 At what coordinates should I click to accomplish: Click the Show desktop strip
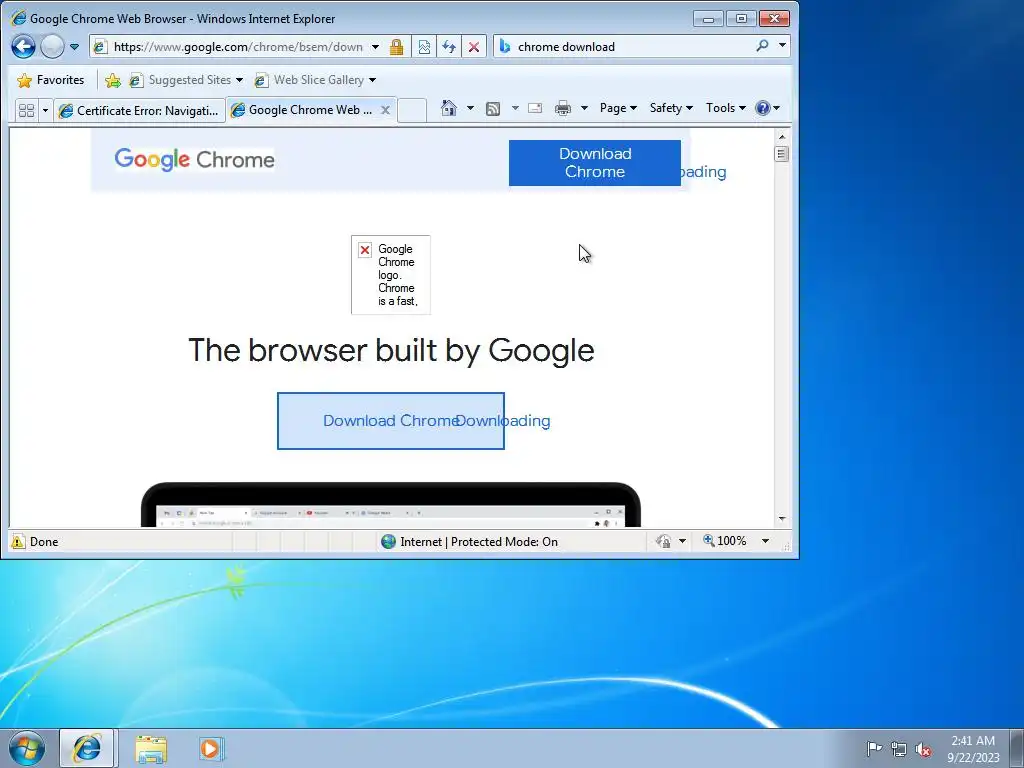[1017, 748]
